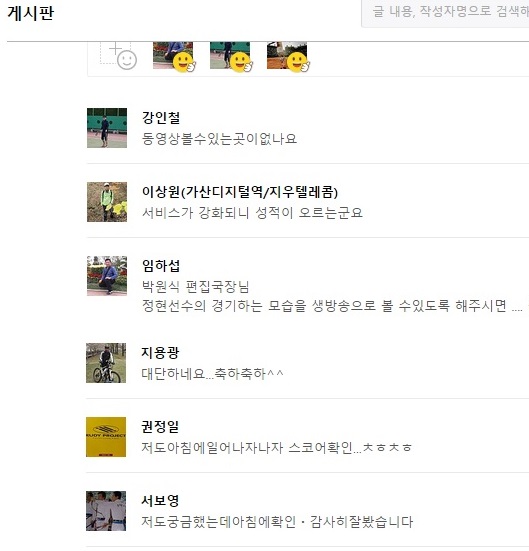529x551 pixels.
Task: Click the second smiley reaction sticker
Action: [x=231, y=57]
